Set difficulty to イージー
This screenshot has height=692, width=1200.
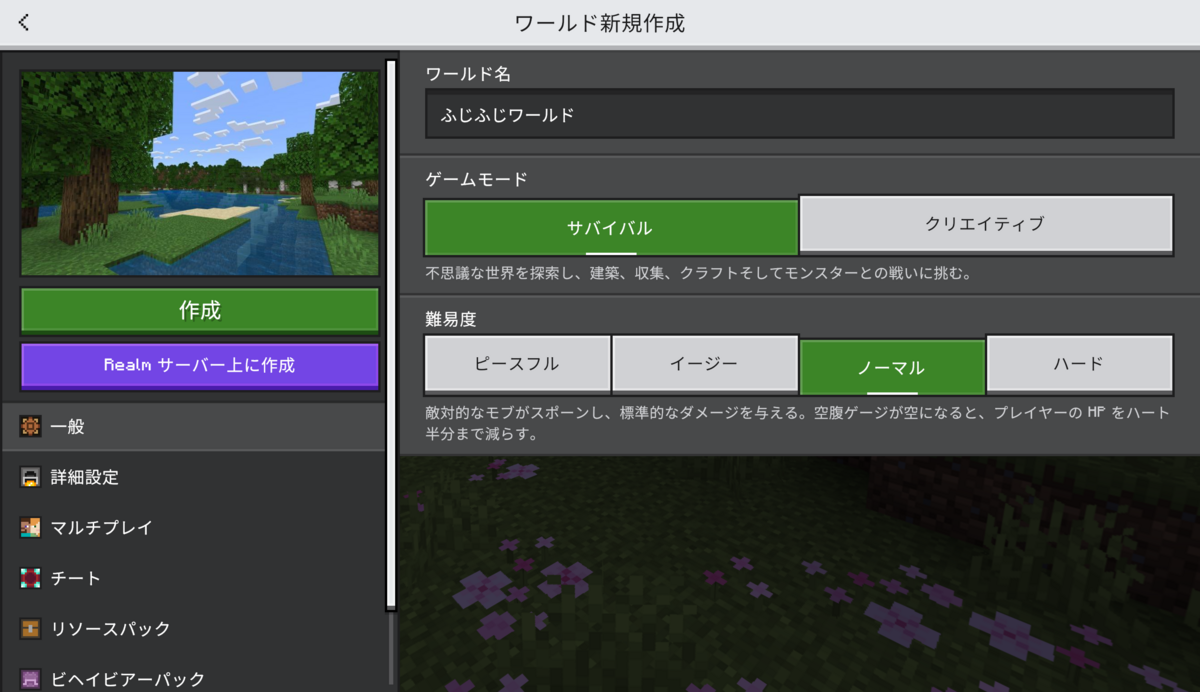(704, 364)
